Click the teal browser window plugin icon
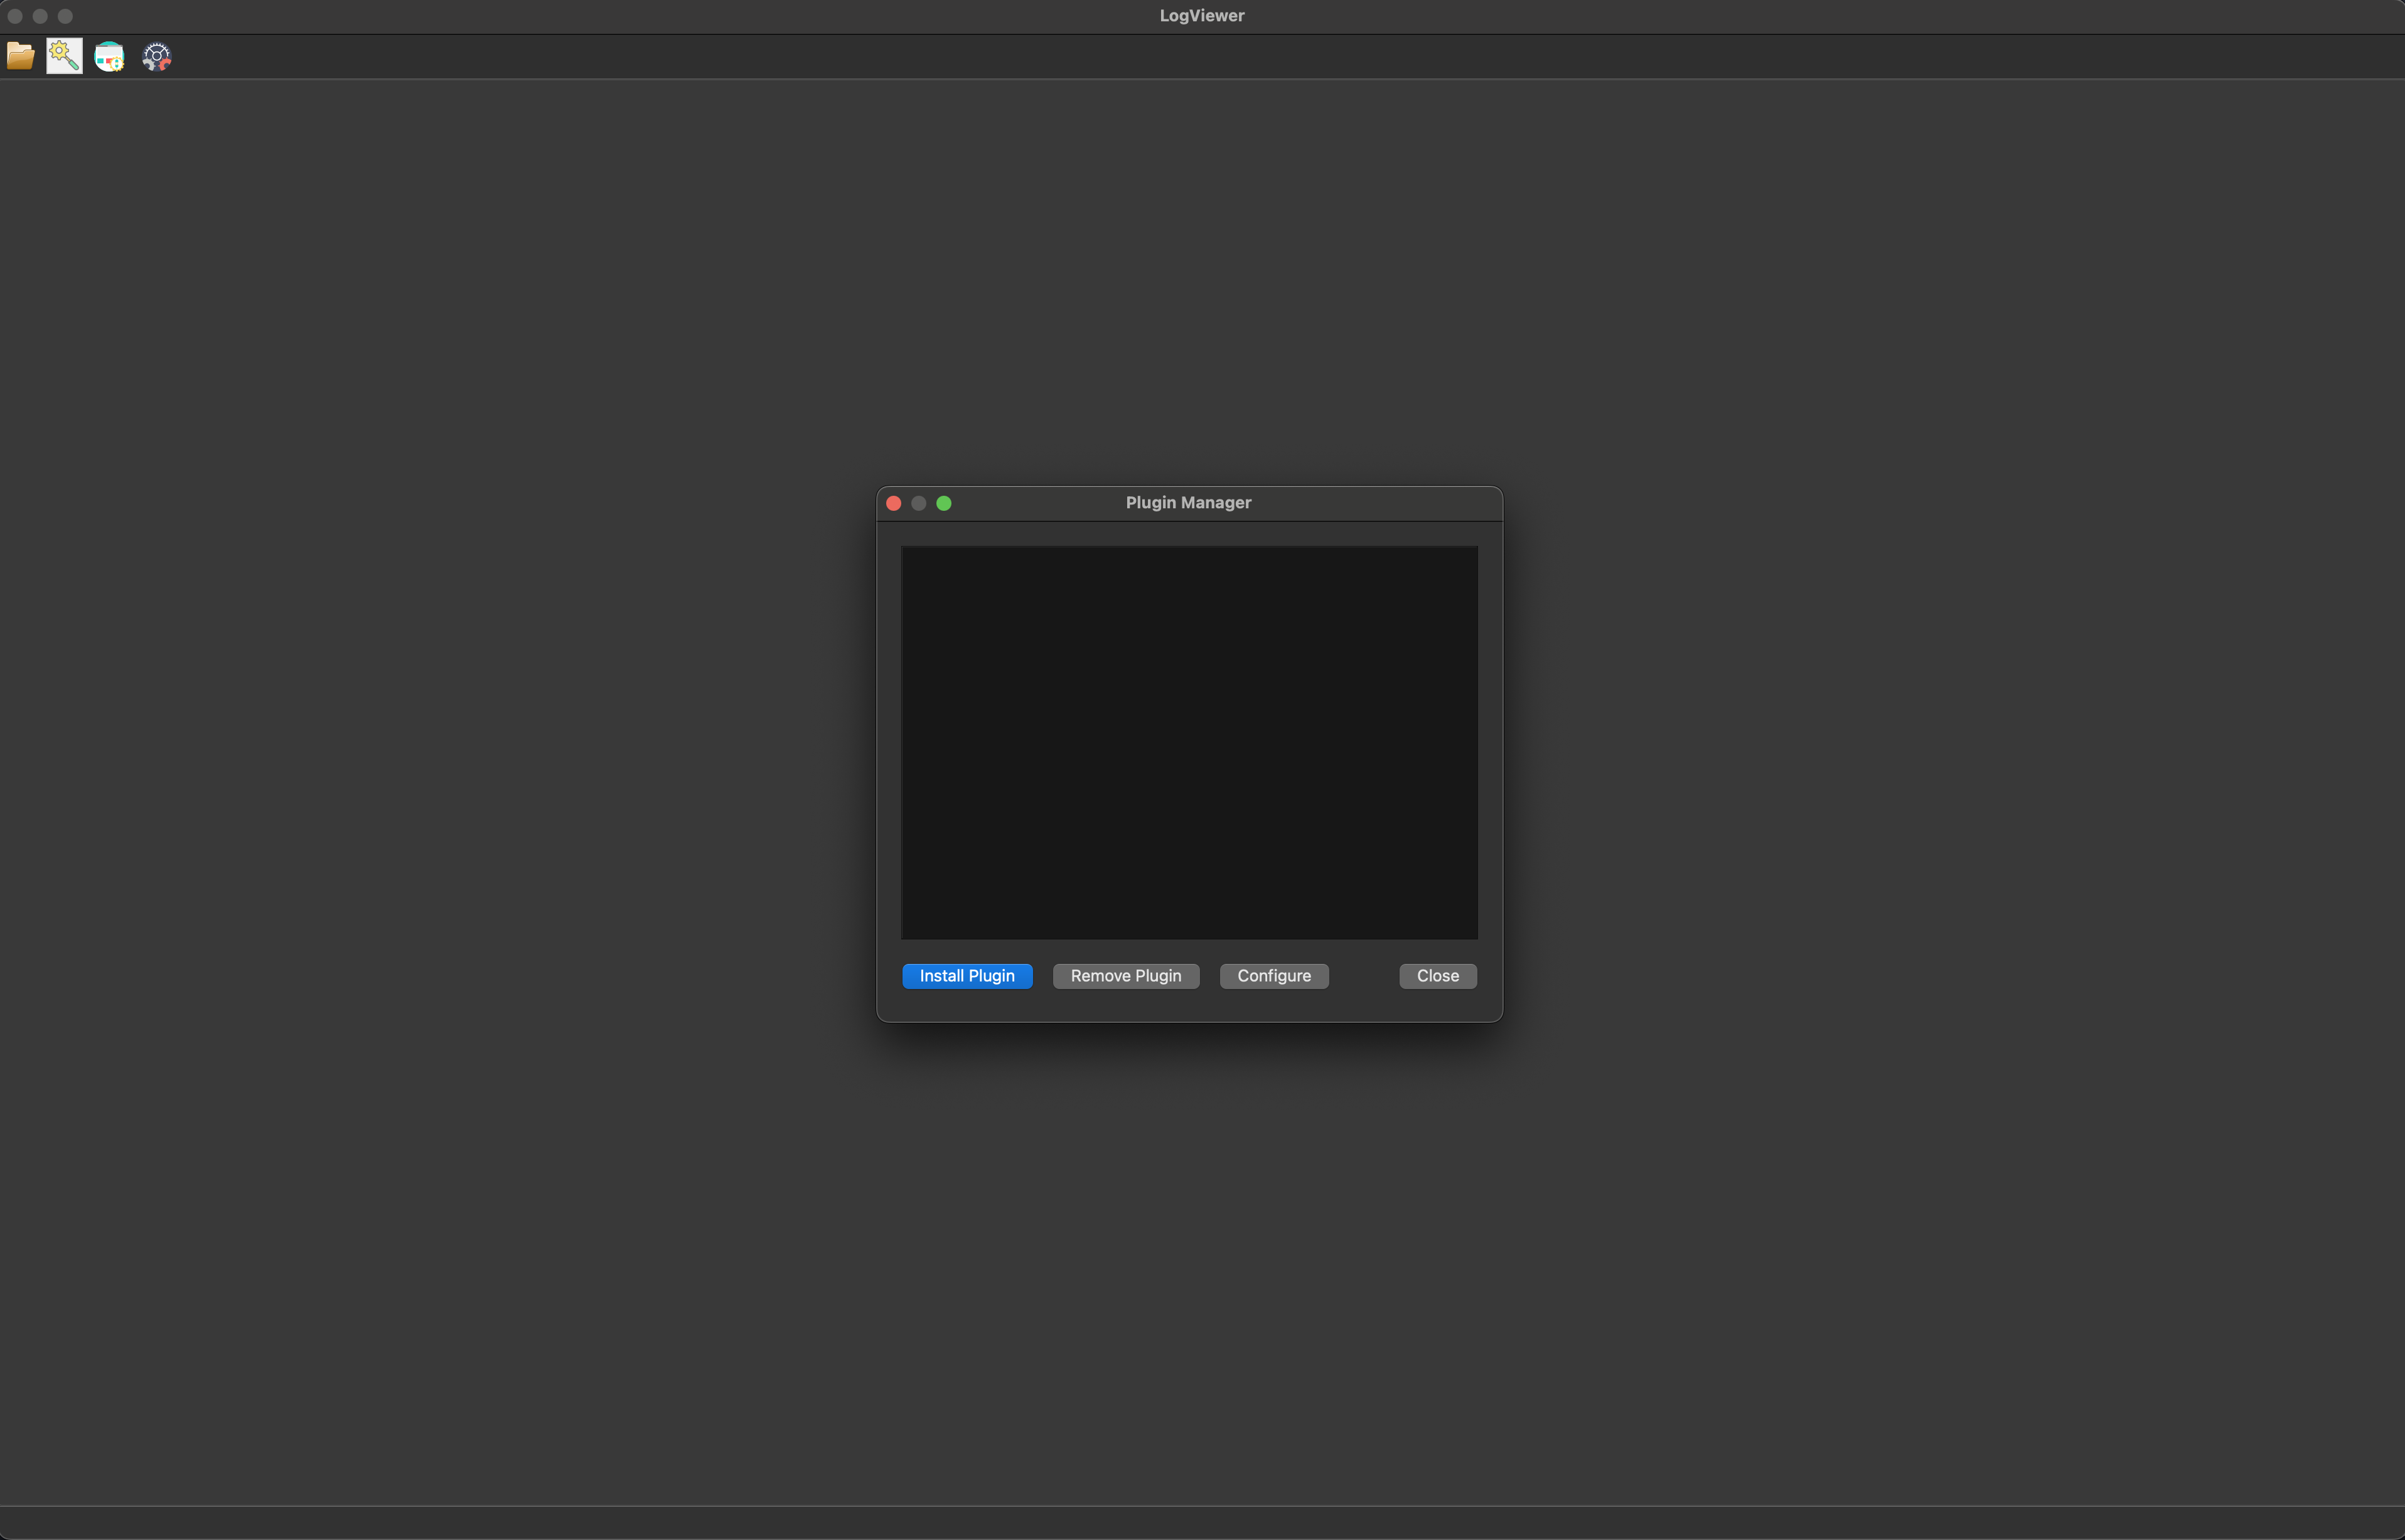The image size is (2405, 1540). (109, 56)
